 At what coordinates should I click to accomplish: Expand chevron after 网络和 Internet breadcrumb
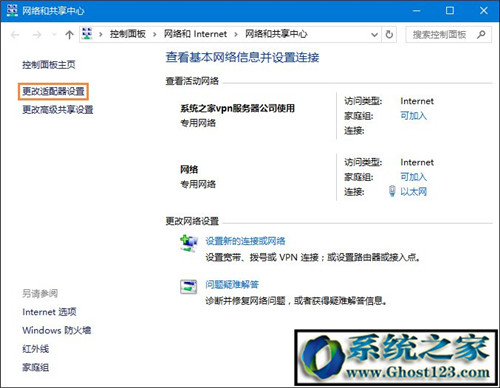pyautogui.click(x=236, y=34)
